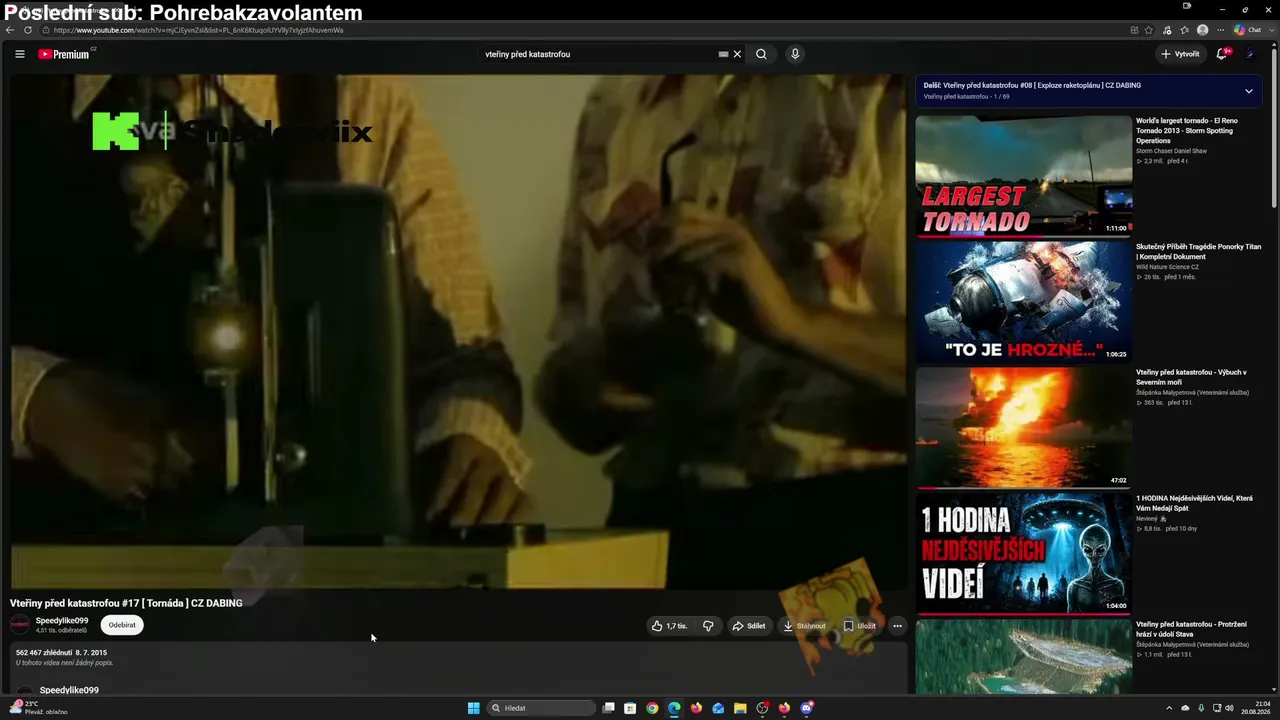Screen dimensions: 1280x720
Task: Open the Wild Nature Science CZ channel
Action: point(1167,267)
